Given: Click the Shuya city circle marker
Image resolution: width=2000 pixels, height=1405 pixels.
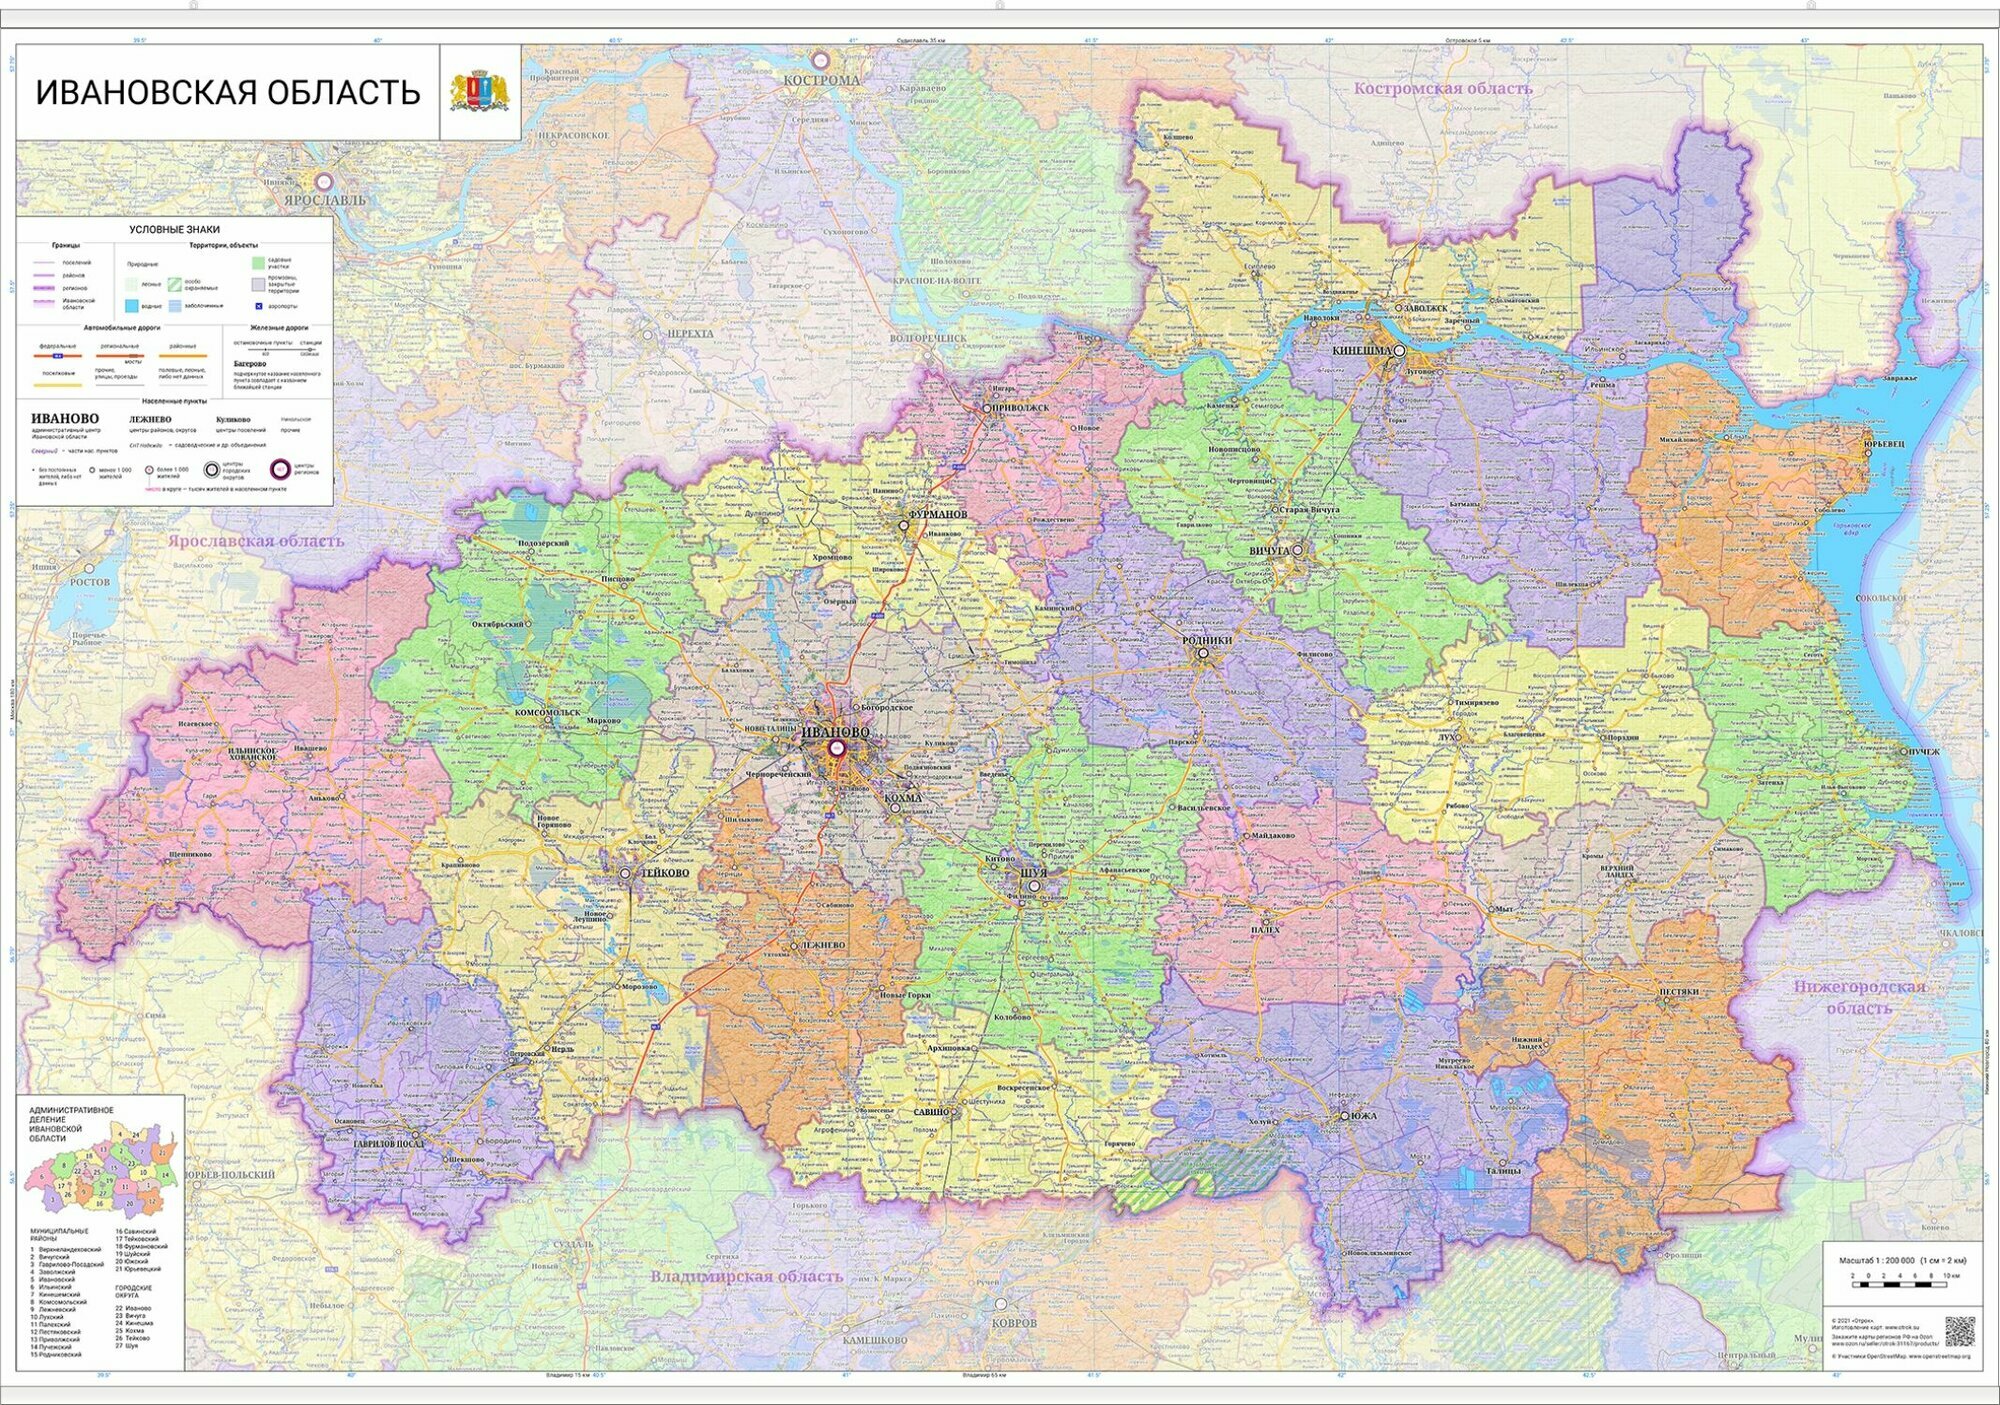Looking at the screenshot, I should [1035, 886].
